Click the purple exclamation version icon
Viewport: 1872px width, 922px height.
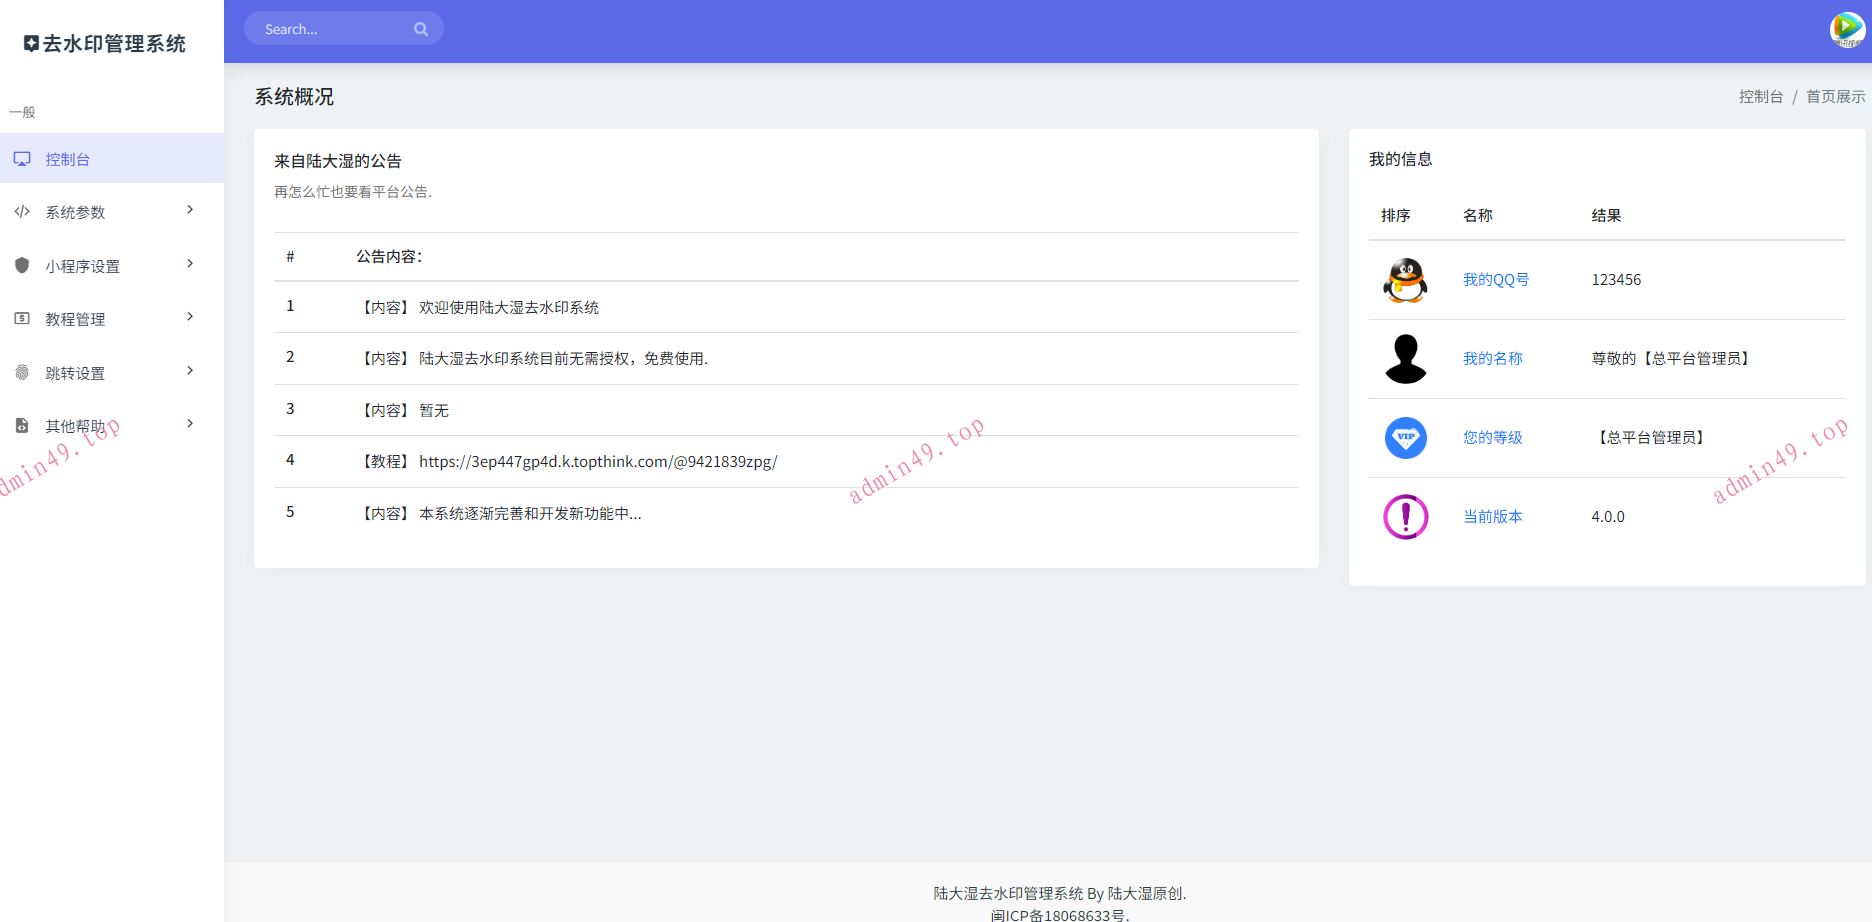1405,517
